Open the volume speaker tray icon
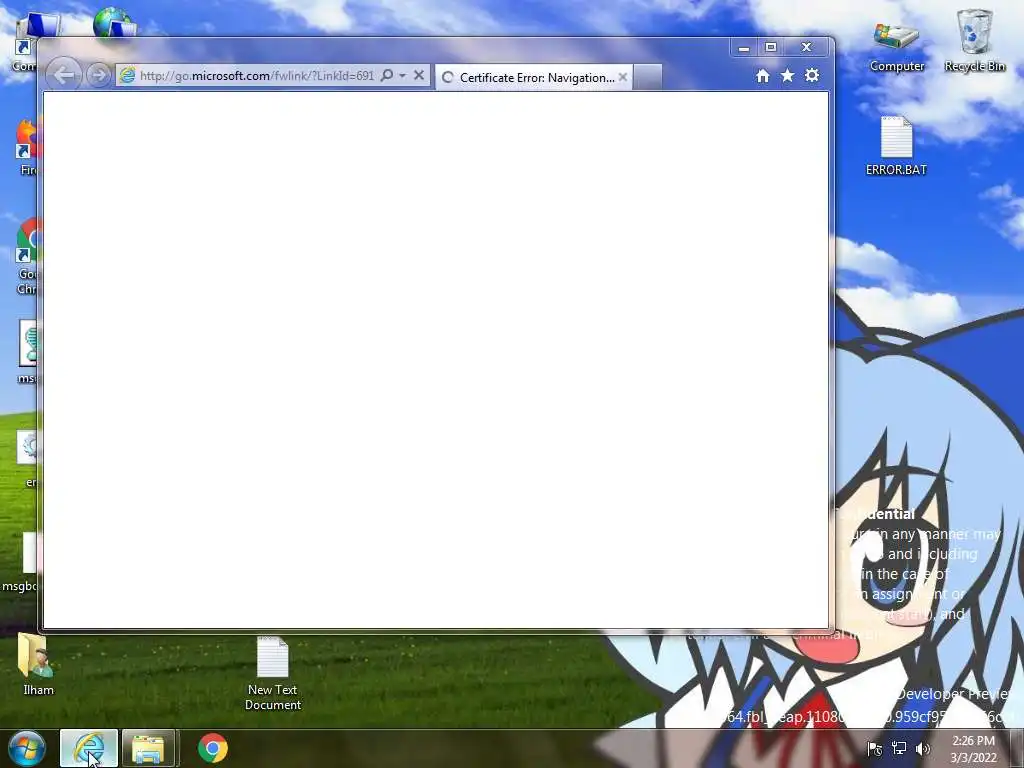1024x768 pixels. pos(923,749)
